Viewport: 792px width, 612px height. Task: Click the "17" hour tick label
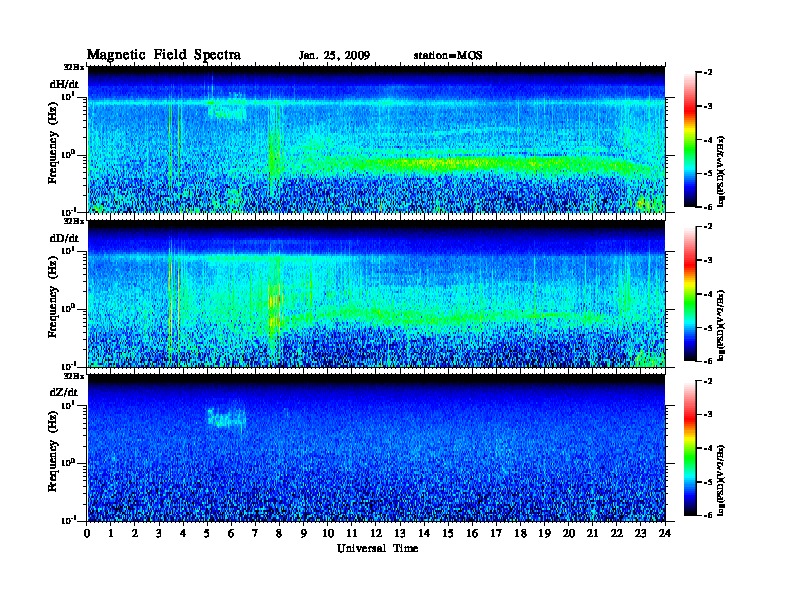tap(497, 534)
